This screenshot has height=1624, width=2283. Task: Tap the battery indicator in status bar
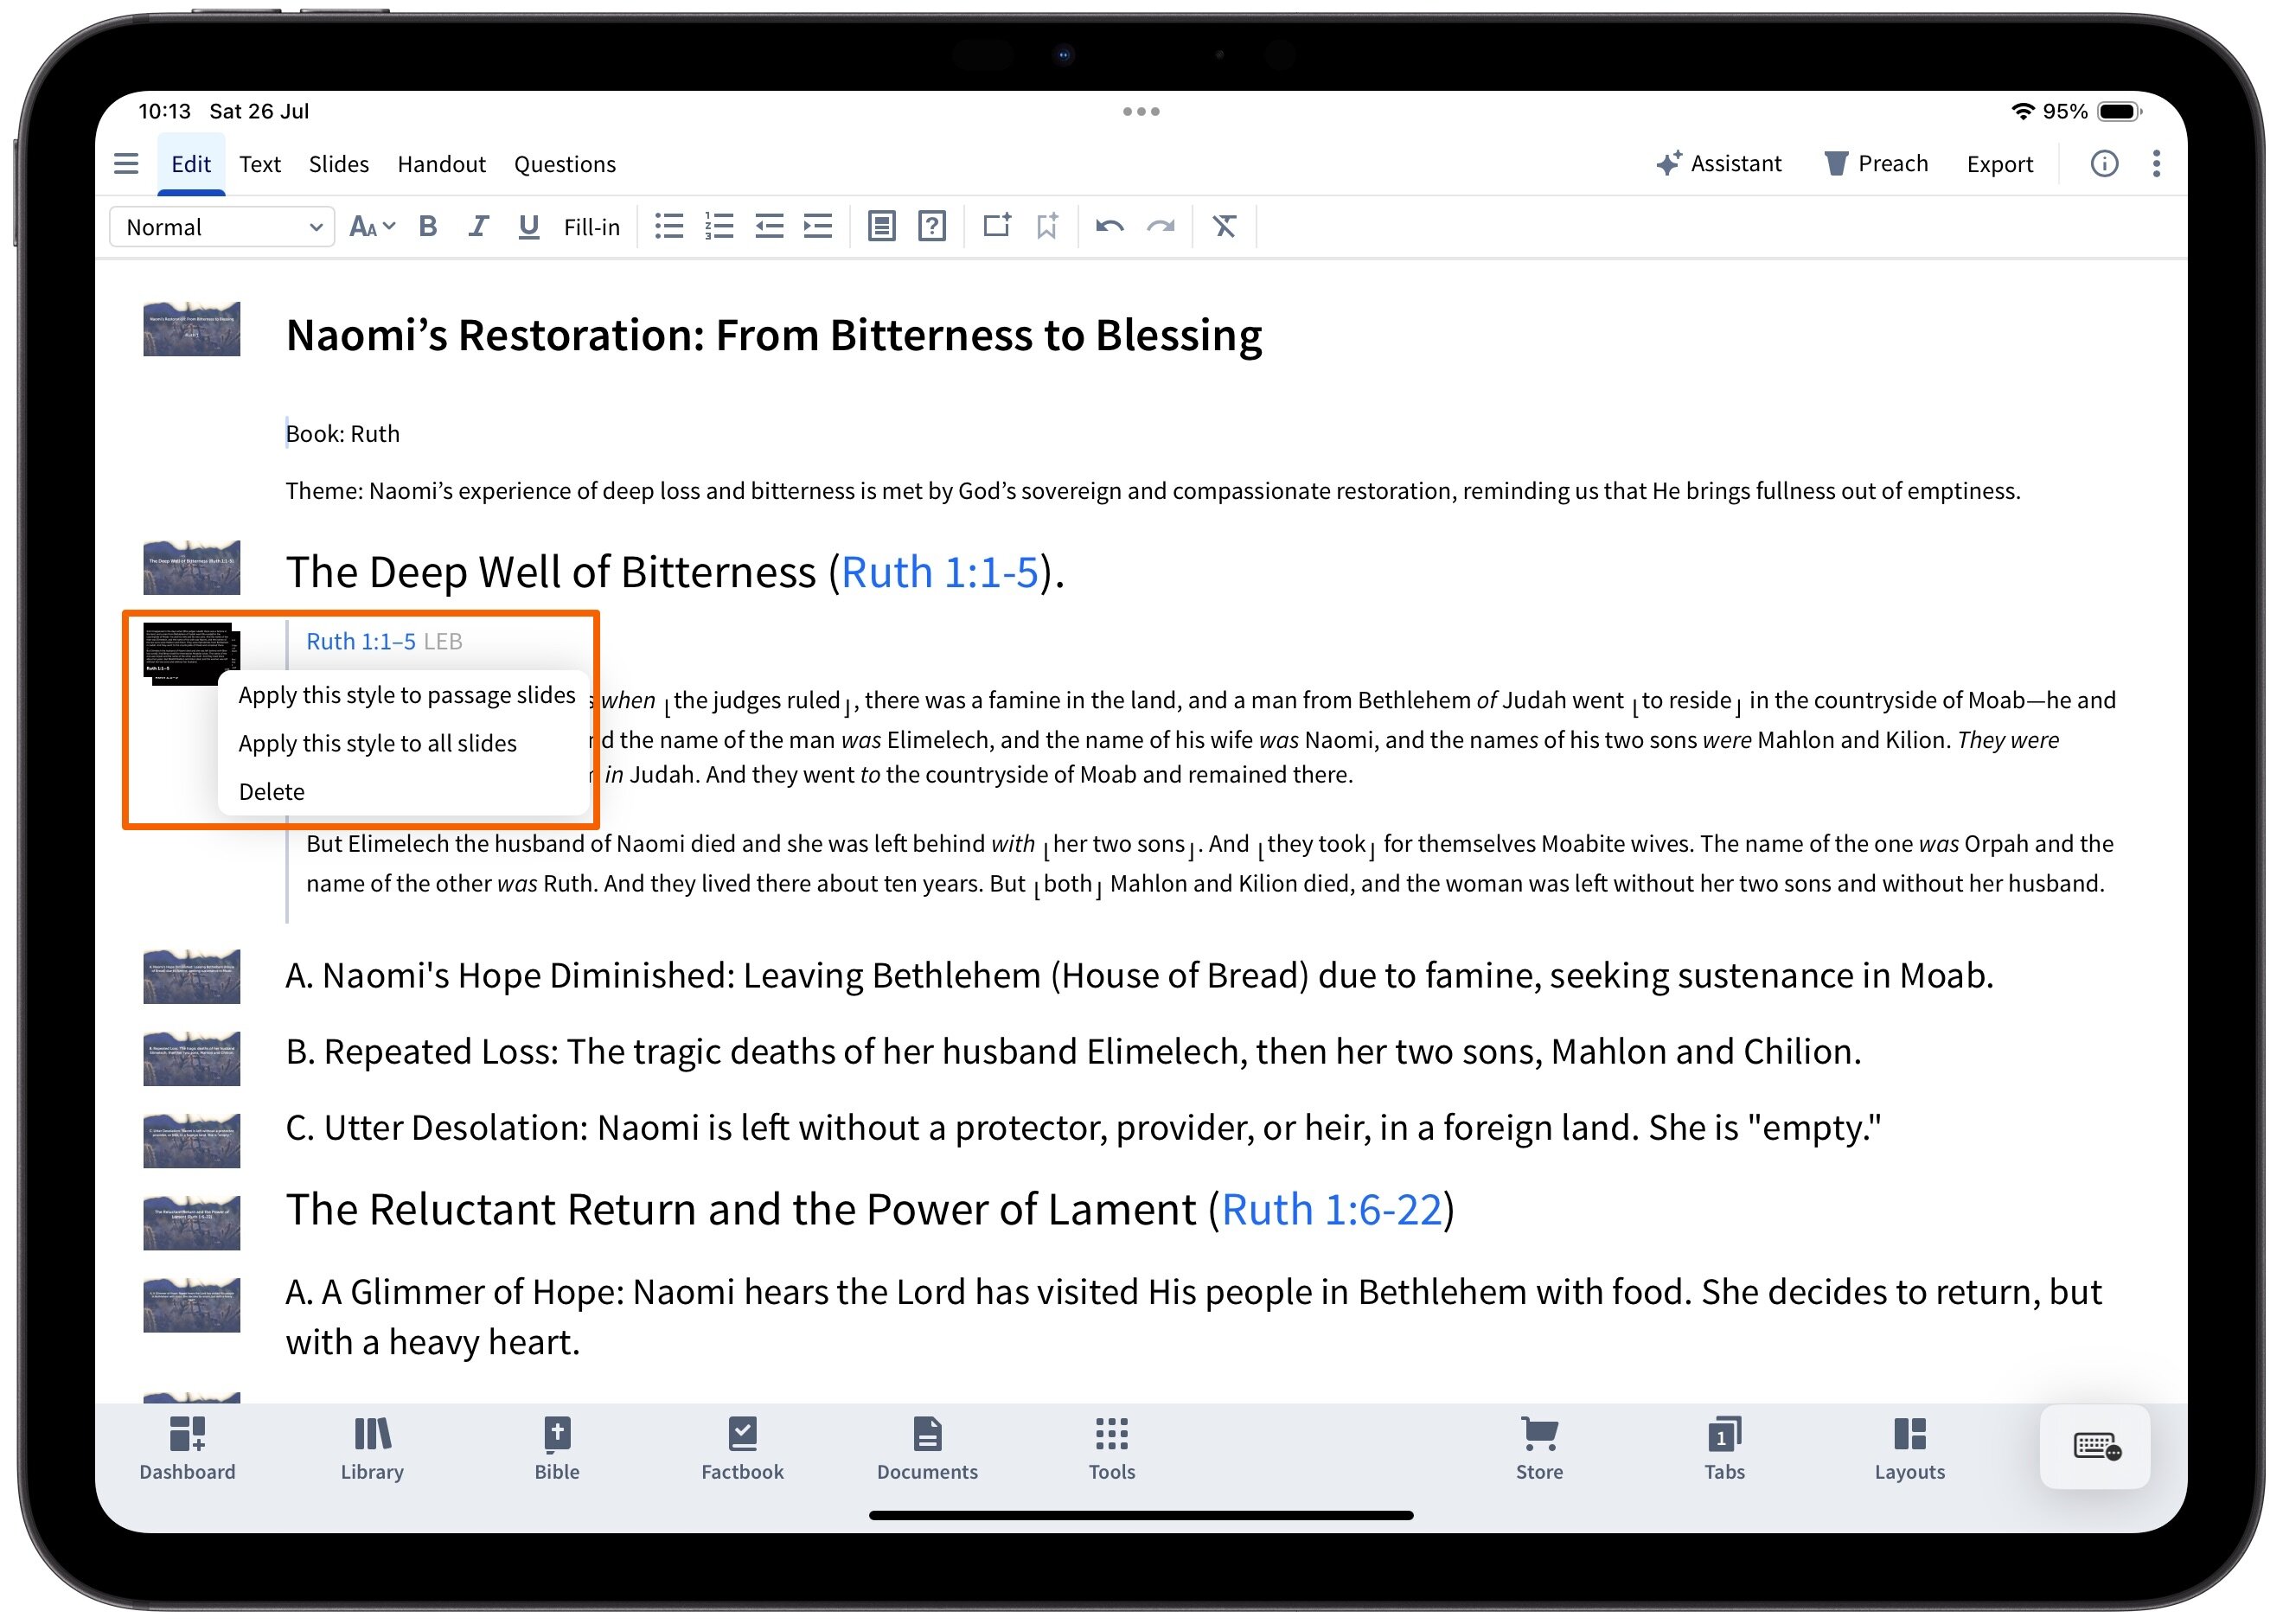coord(2118,111)
